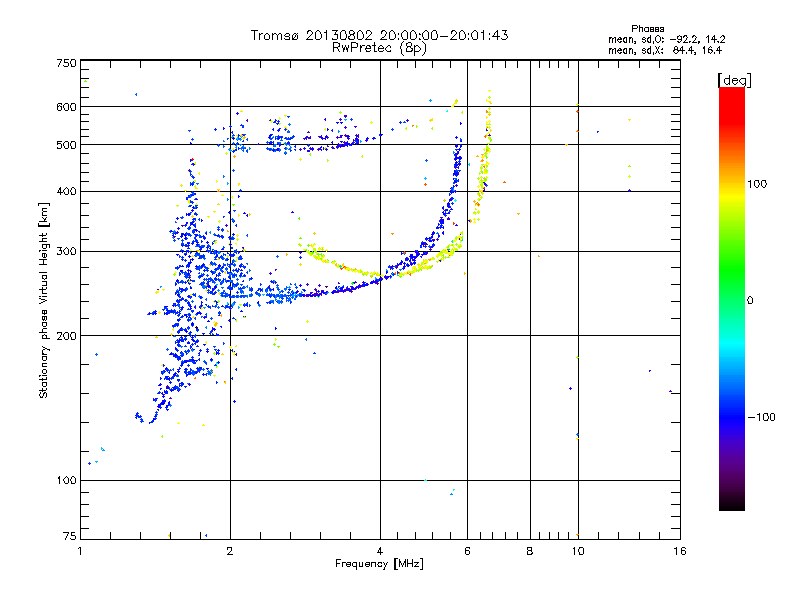The width and height of the screenshot is (800, 600).
Task: Click the 'Stationary phase Virtual Height [km]' axis title
Action: (44, 301)
